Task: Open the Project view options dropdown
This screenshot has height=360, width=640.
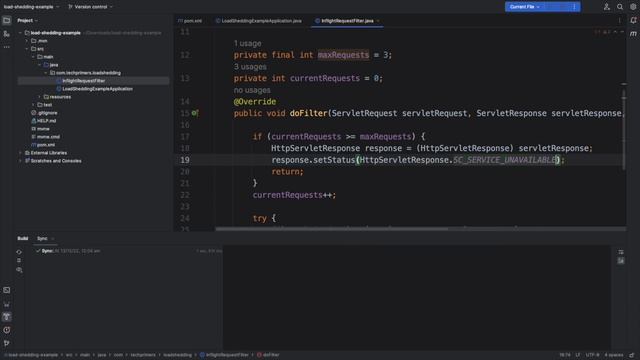Action: 27,20
